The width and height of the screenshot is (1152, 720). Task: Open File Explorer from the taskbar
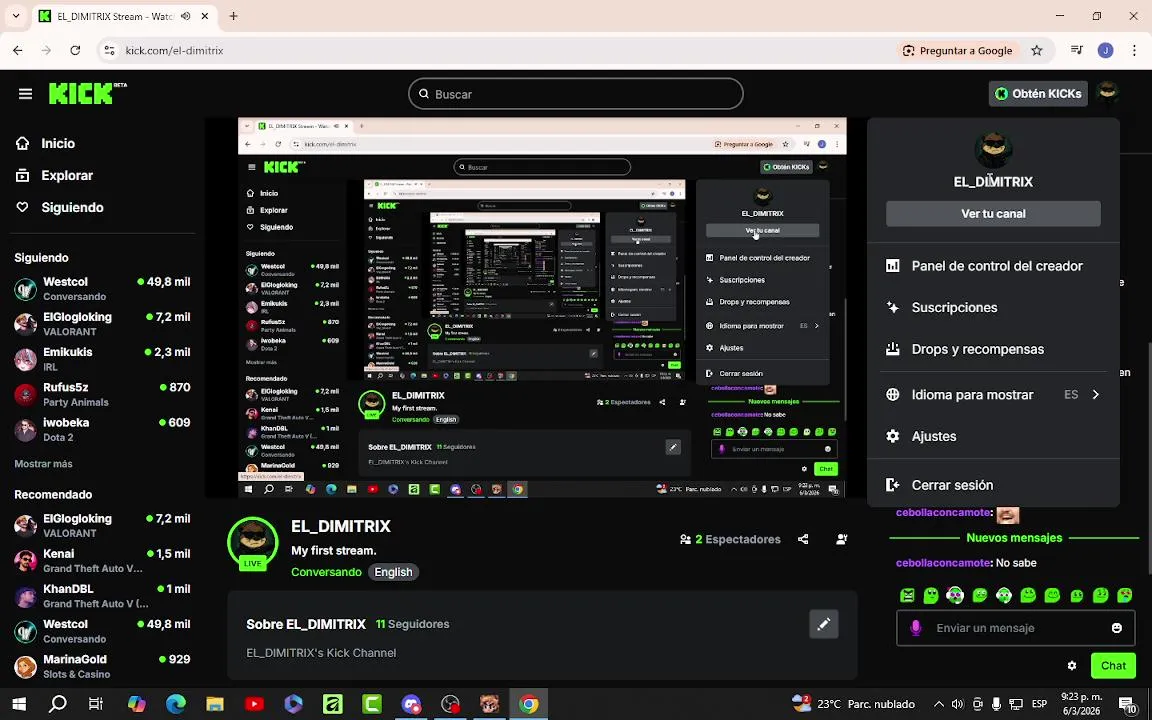pos(215,705)
